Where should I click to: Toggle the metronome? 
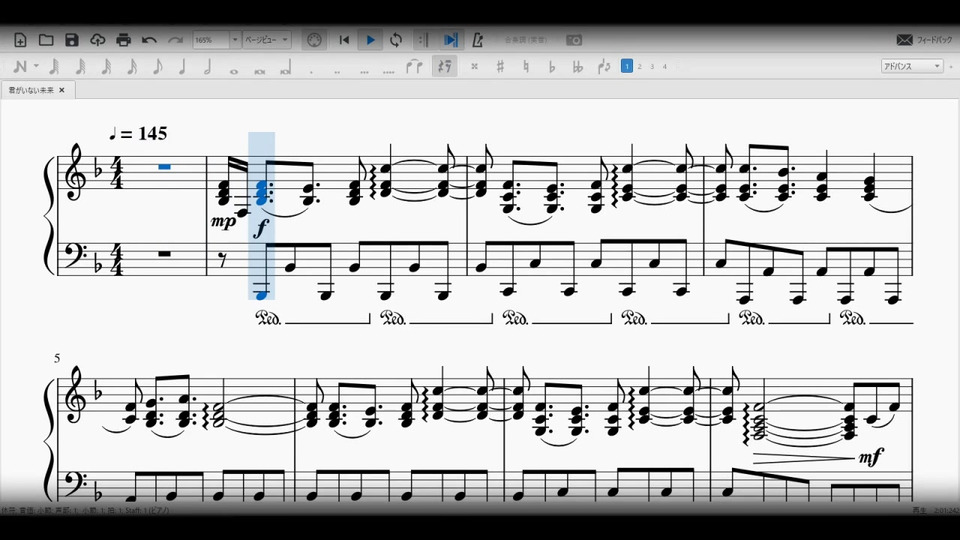(x=478, y=40)
